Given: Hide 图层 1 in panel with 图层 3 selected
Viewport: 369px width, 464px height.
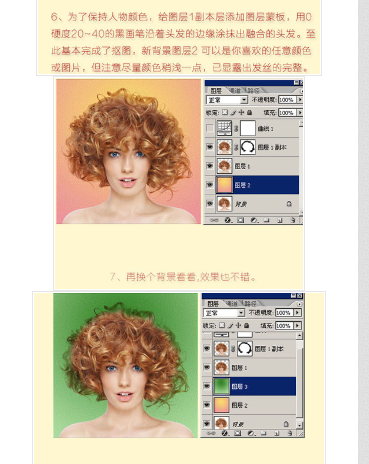Looking at the screenshot, I should click(x=207, y=367).
